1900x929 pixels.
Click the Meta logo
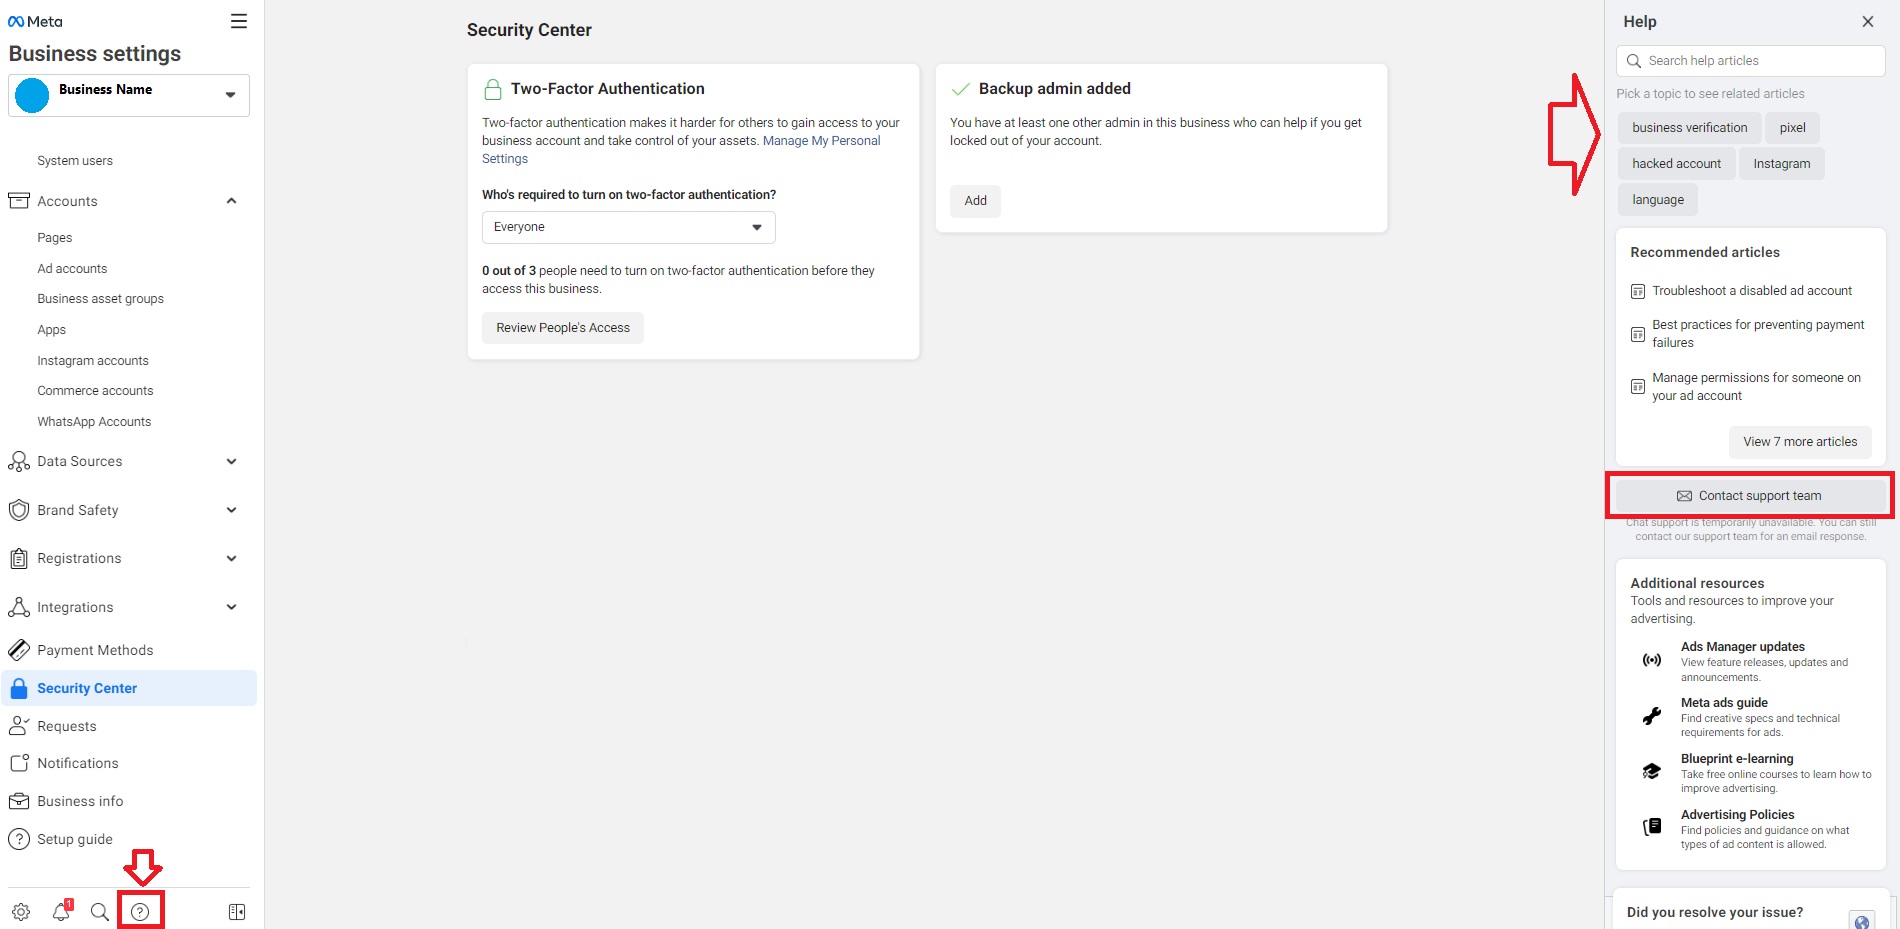click(x=35, y=21)
